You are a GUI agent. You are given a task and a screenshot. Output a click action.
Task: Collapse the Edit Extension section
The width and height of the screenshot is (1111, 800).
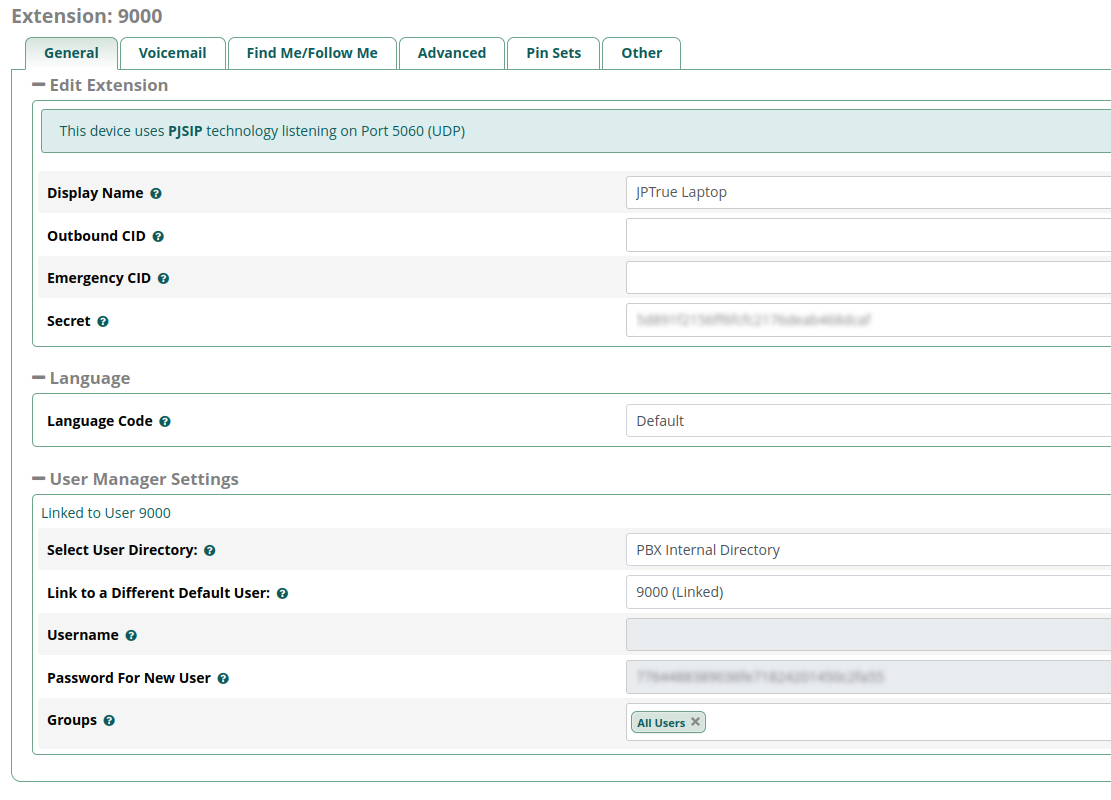pos(39,85)
